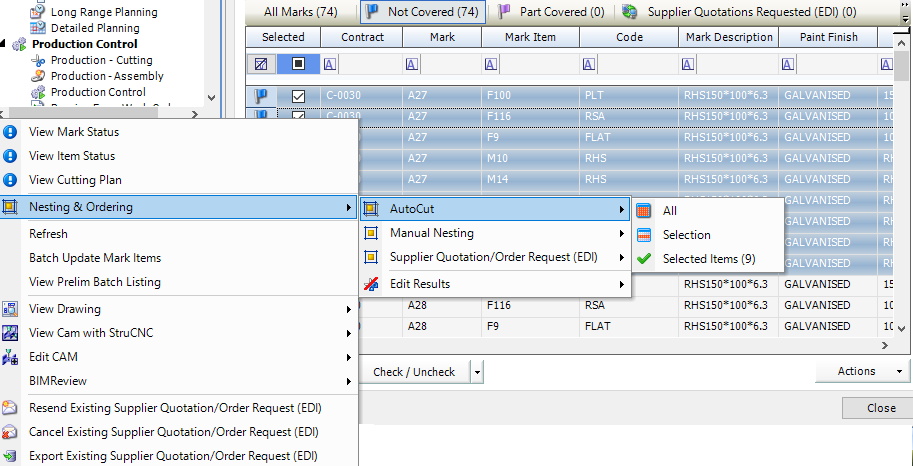Click the View Cam with StruCNC icon
The width and height of the screenshot is (913, 466).
[10, 333]
